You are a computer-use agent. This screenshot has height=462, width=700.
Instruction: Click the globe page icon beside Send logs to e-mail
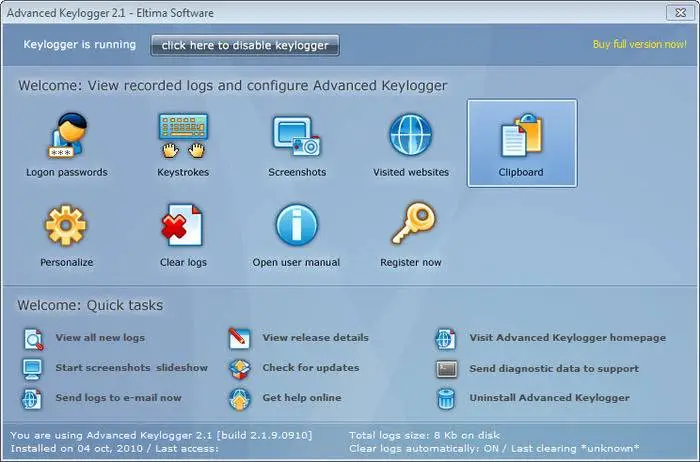(32, 399)
